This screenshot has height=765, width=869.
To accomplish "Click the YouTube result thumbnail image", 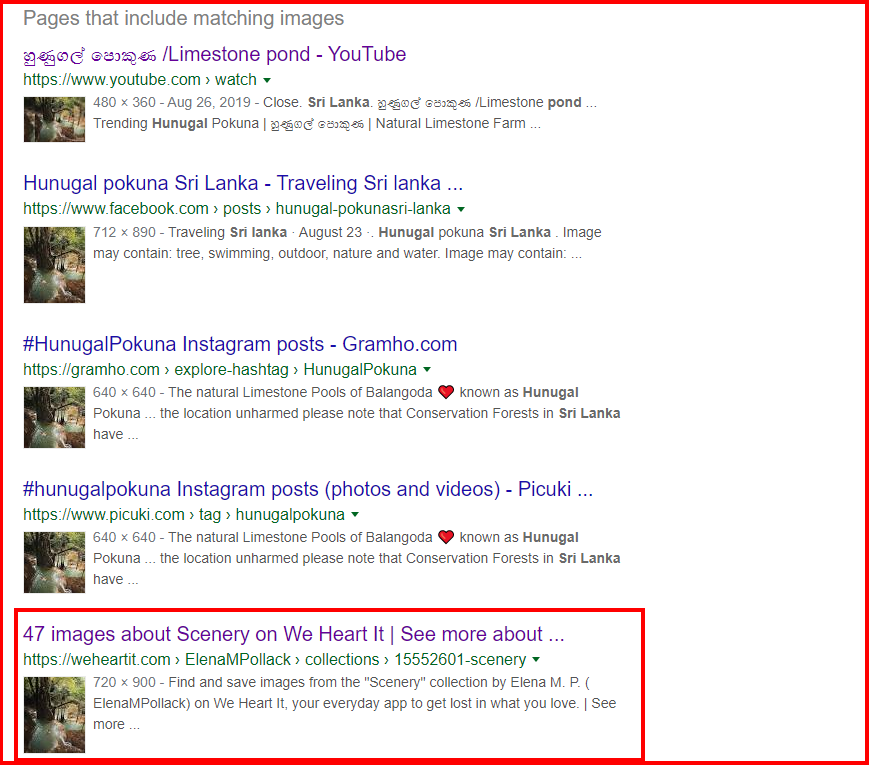I will tap(54, 120).
